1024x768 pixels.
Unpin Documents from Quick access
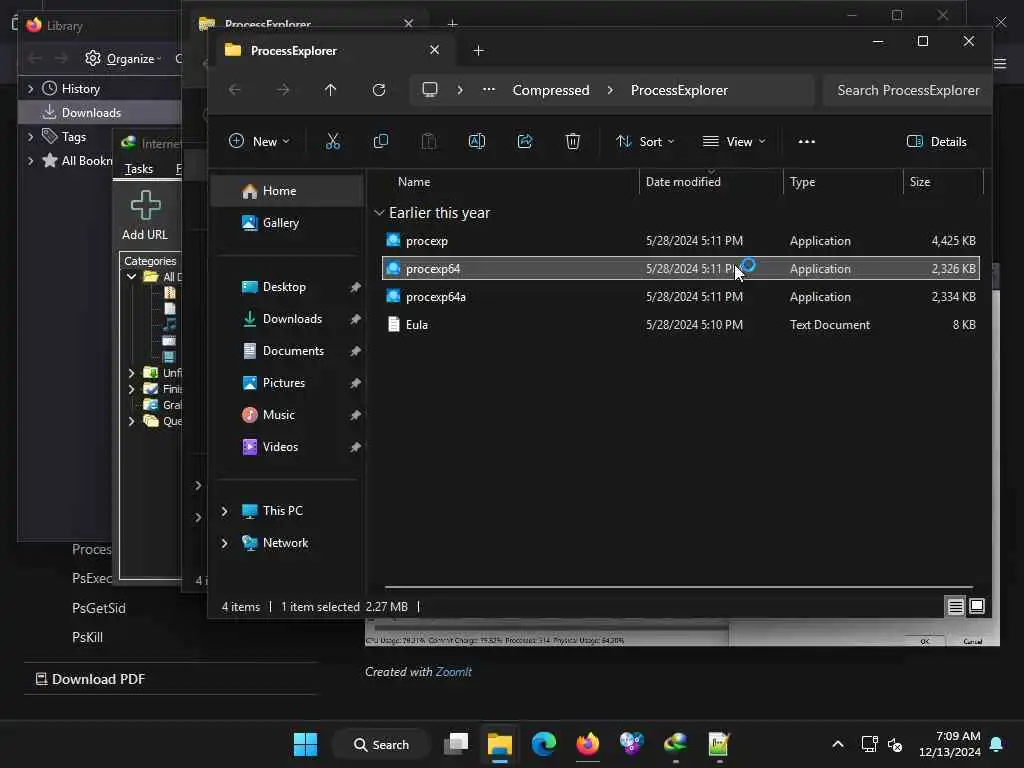(355, 351)
